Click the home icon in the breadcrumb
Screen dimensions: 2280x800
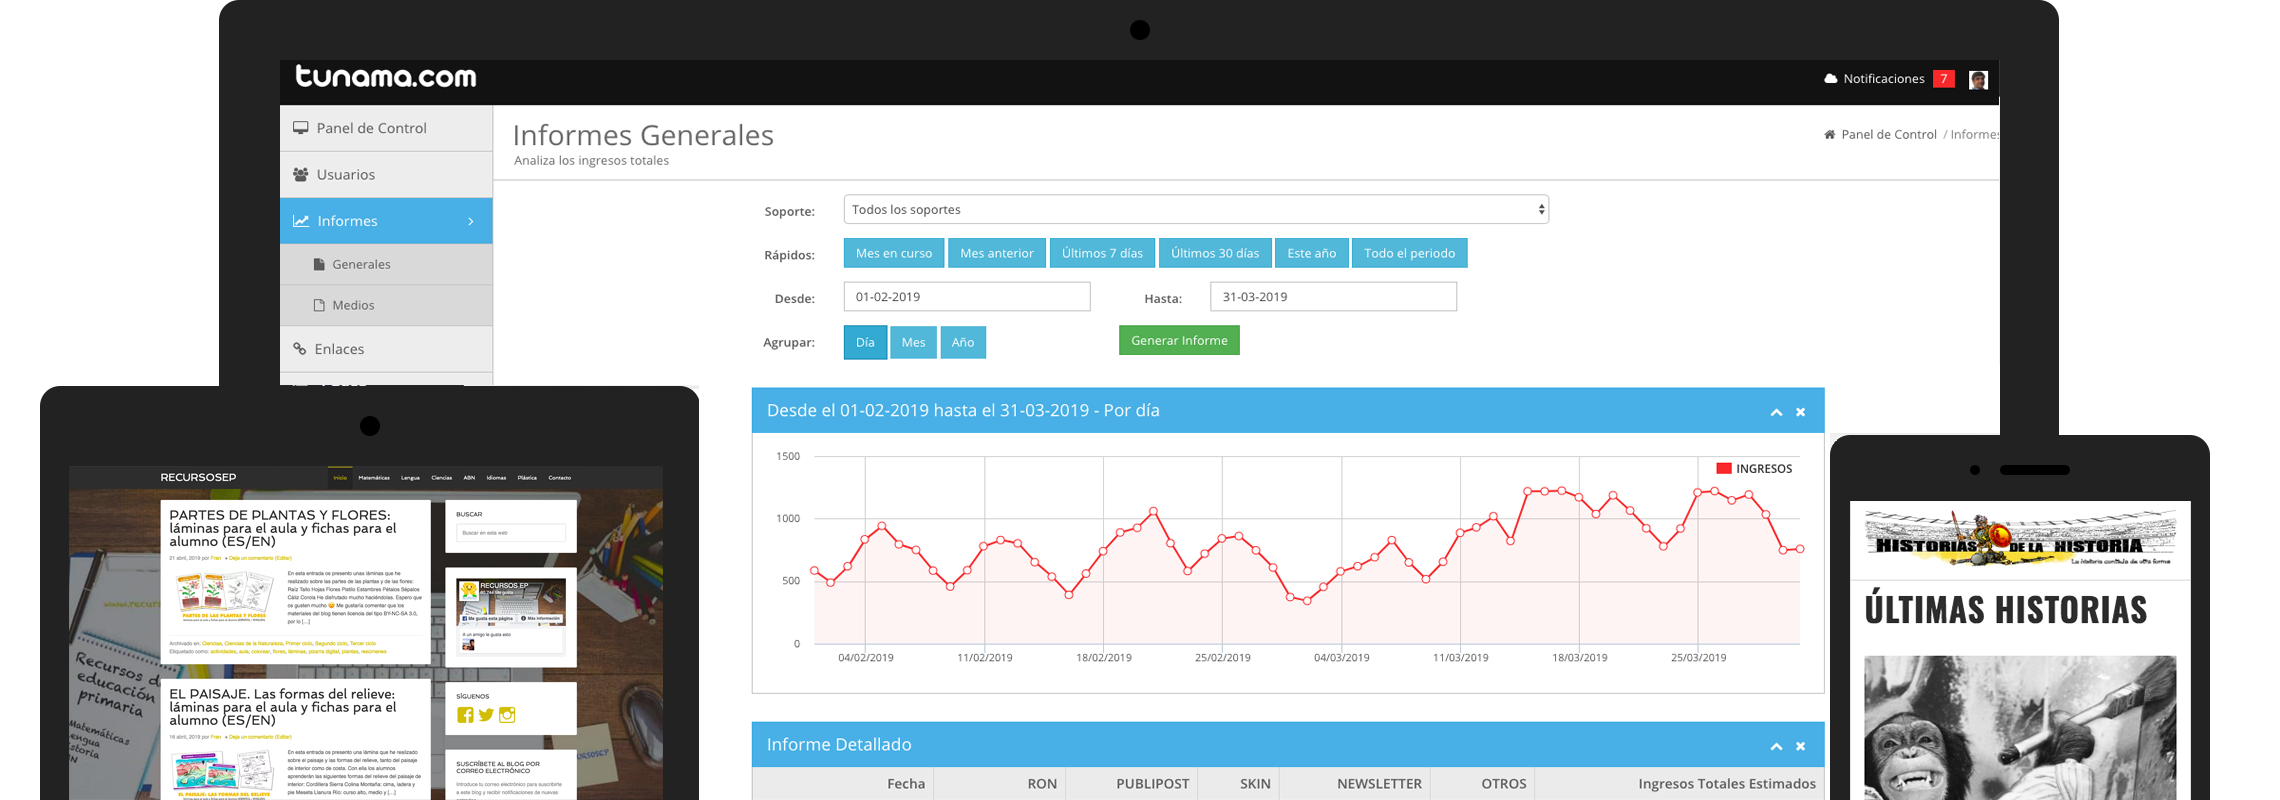1829,134
